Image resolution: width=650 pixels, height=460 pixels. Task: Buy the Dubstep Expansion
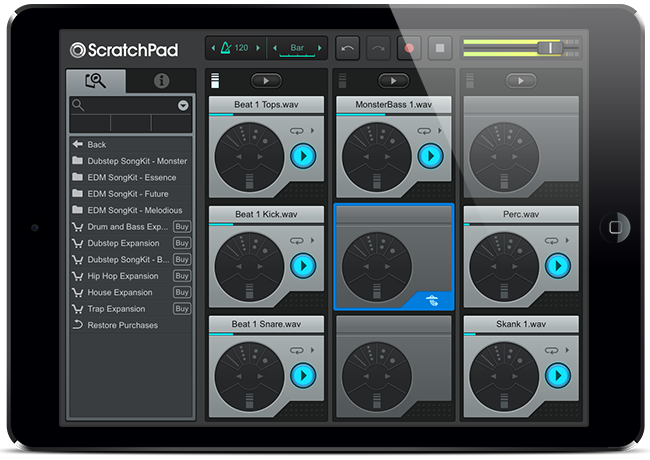pos(182,243)
